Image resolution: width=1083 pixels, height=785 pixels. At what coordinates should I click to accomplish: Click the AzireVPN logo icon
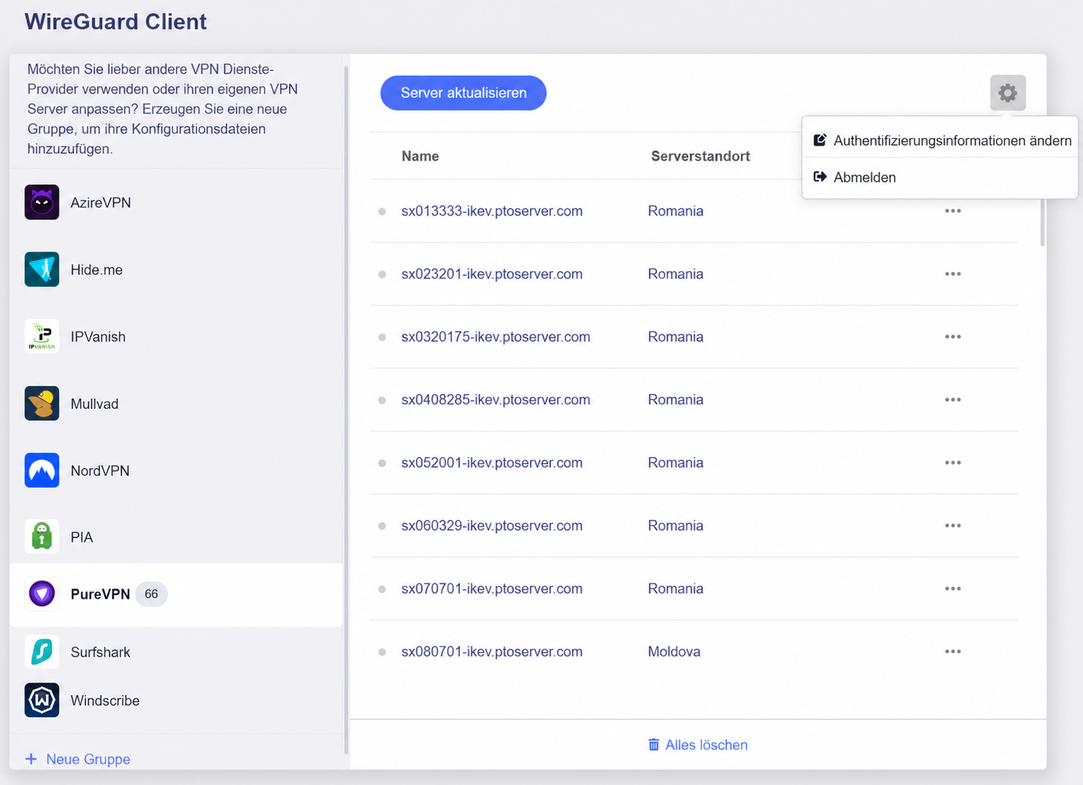point(42,202)
